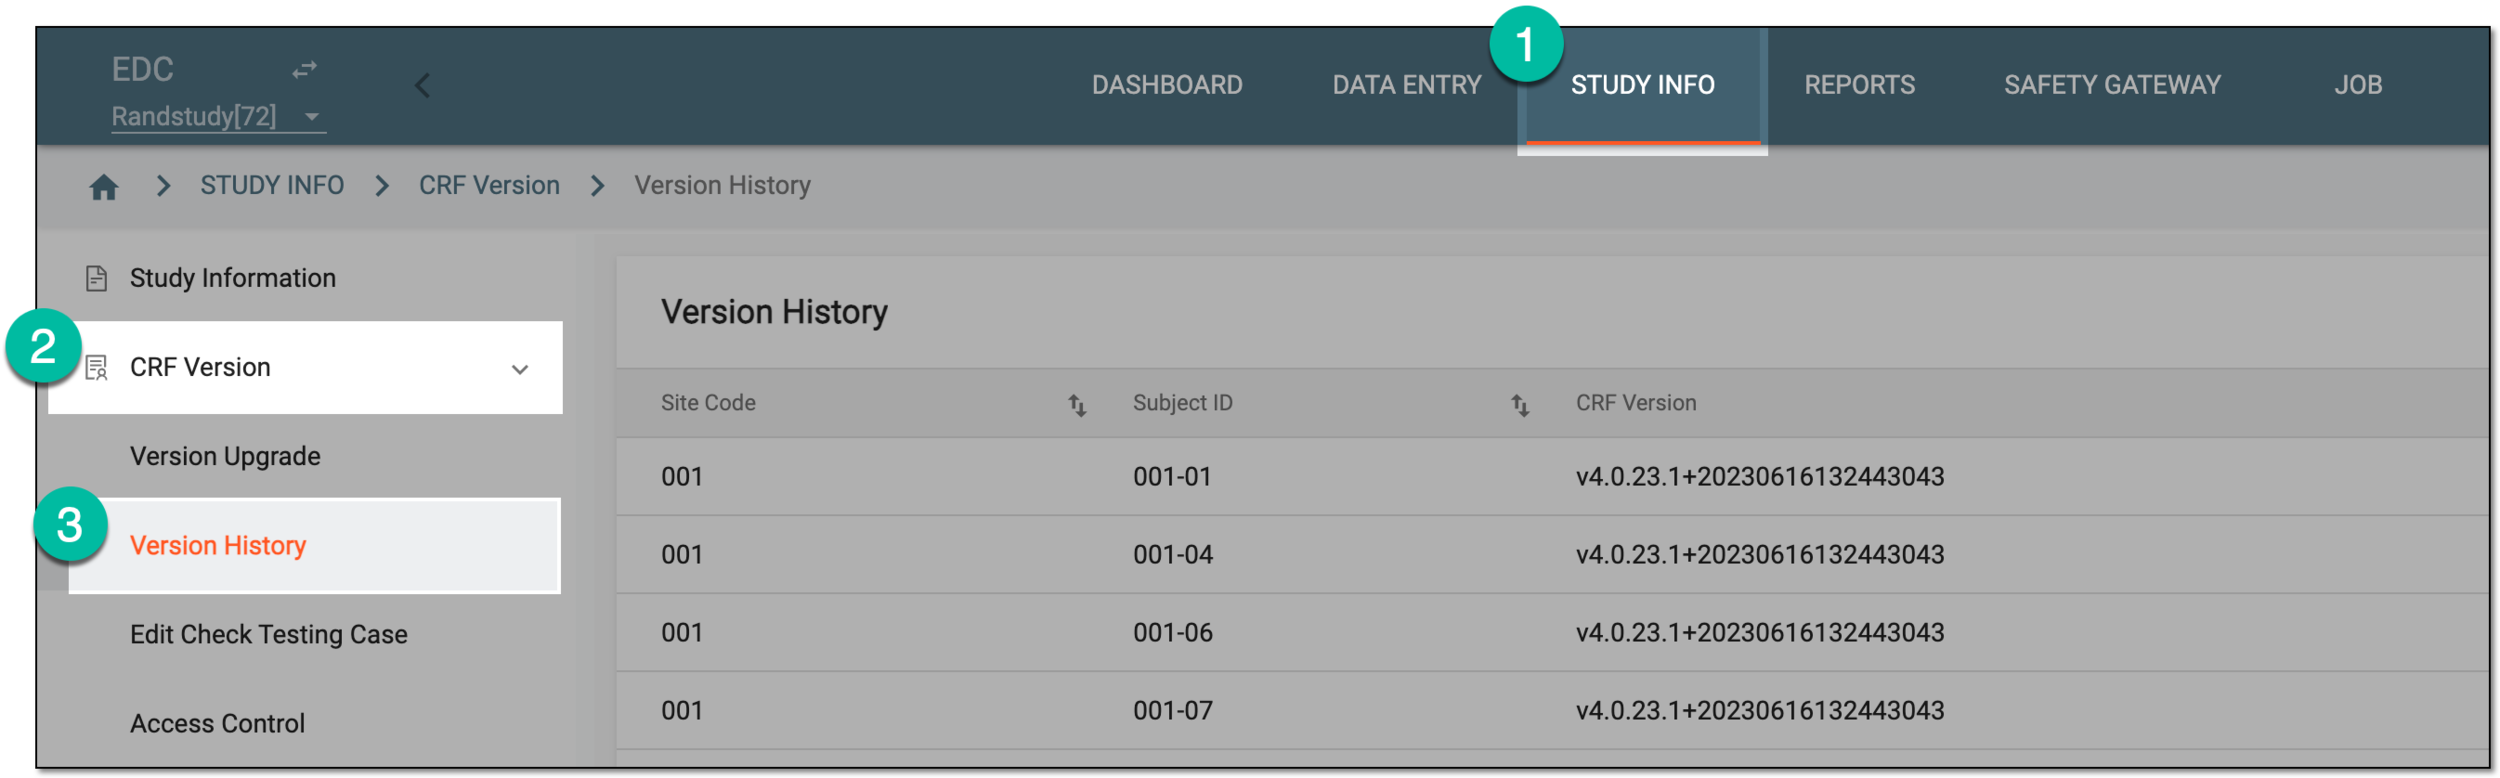Switch to the JOB tab
This screenshot has width=2500, height=778.
point(2358,85)
